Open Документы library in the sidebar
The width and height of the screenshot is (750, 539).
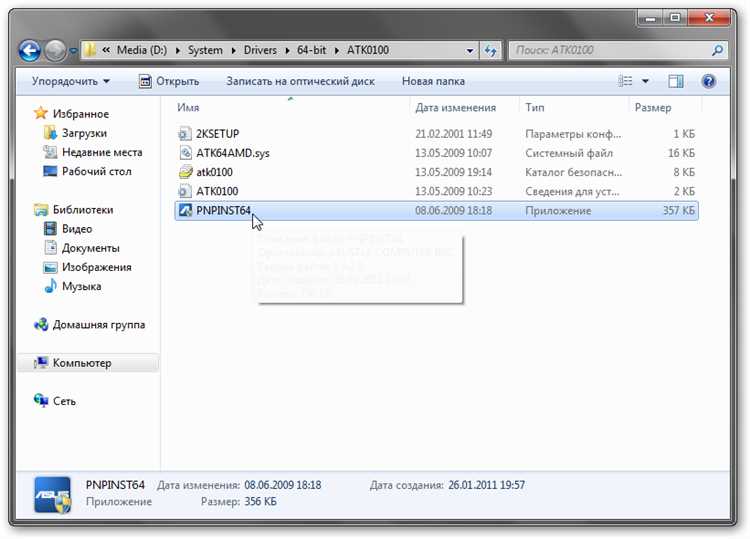(90, 248)
